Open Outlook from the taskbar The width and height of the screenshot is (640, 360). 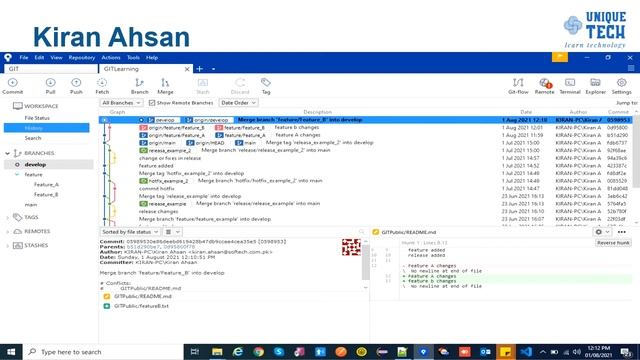point(485,351)
